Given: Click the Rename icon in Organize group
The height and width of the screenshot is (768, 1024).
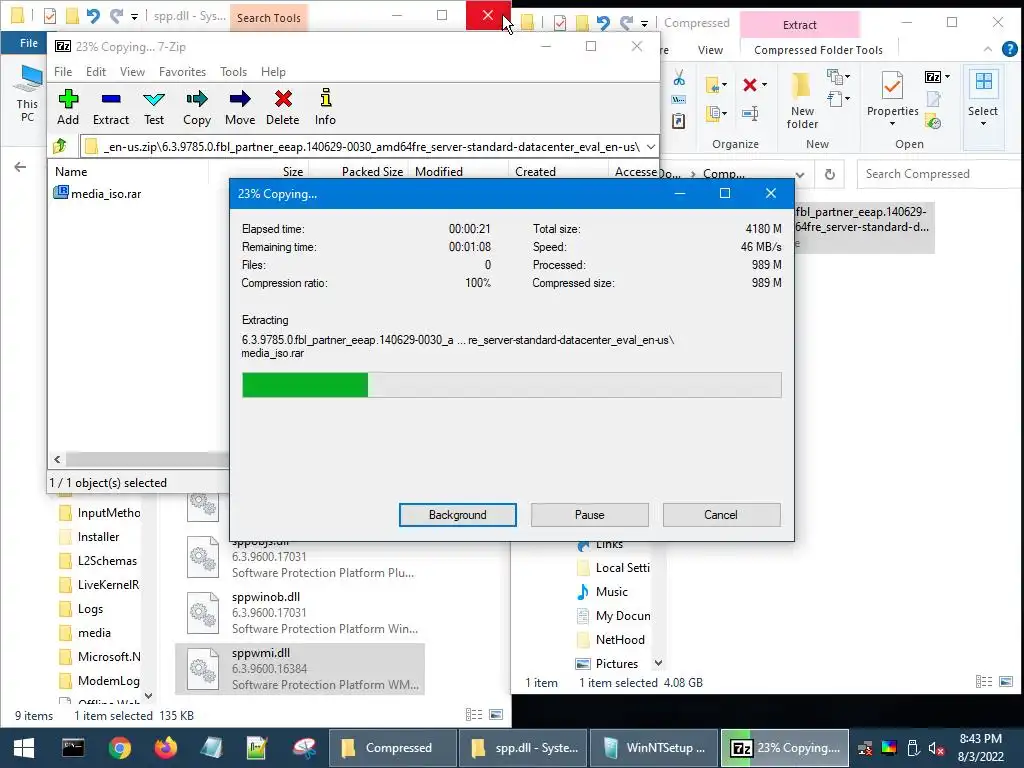Looking at the screenshot, I should point(750,114).
